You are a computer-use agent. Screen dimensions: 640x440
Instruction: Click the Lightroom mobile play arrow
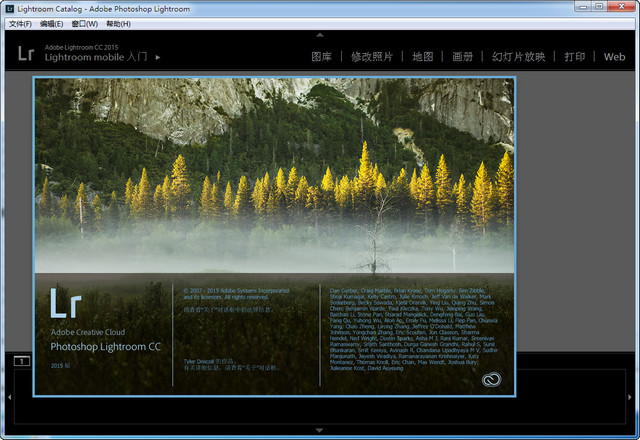[x=158, y=58]
